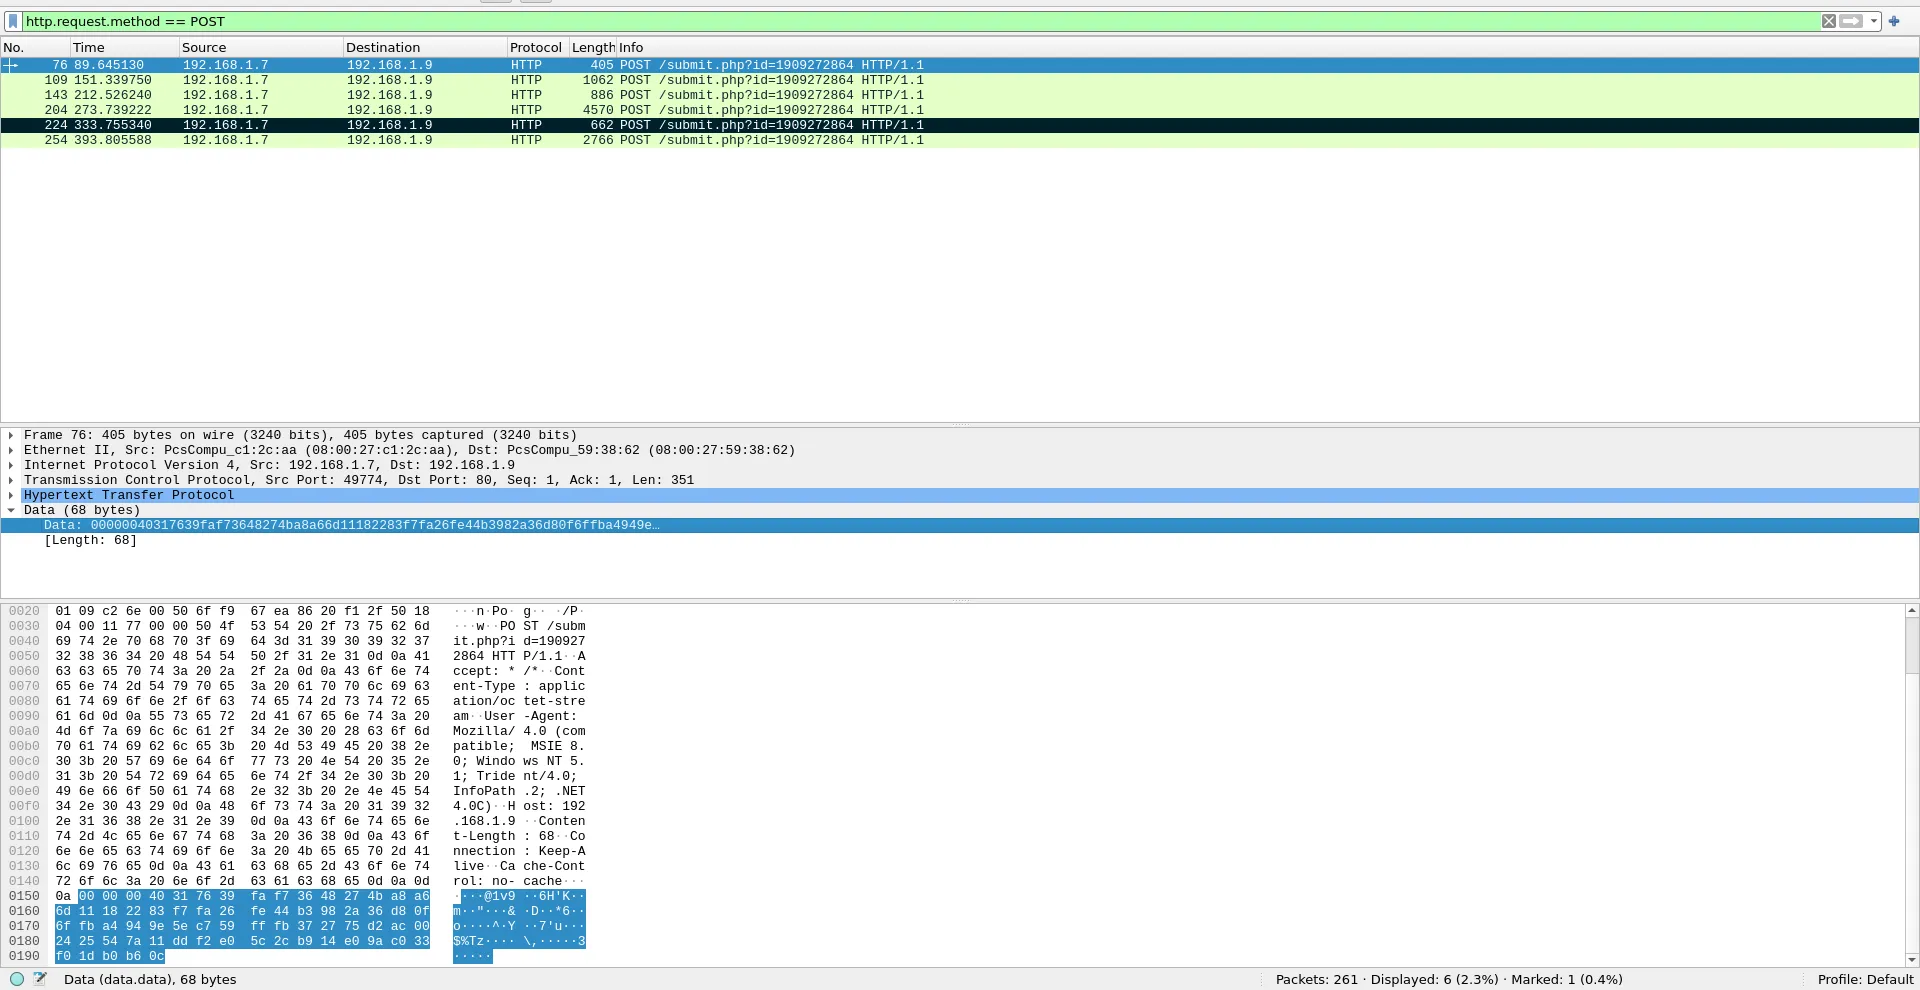Expand the Ethernet II tree node
Viewport: 1920px width, 990px height.
coord(11,450)
